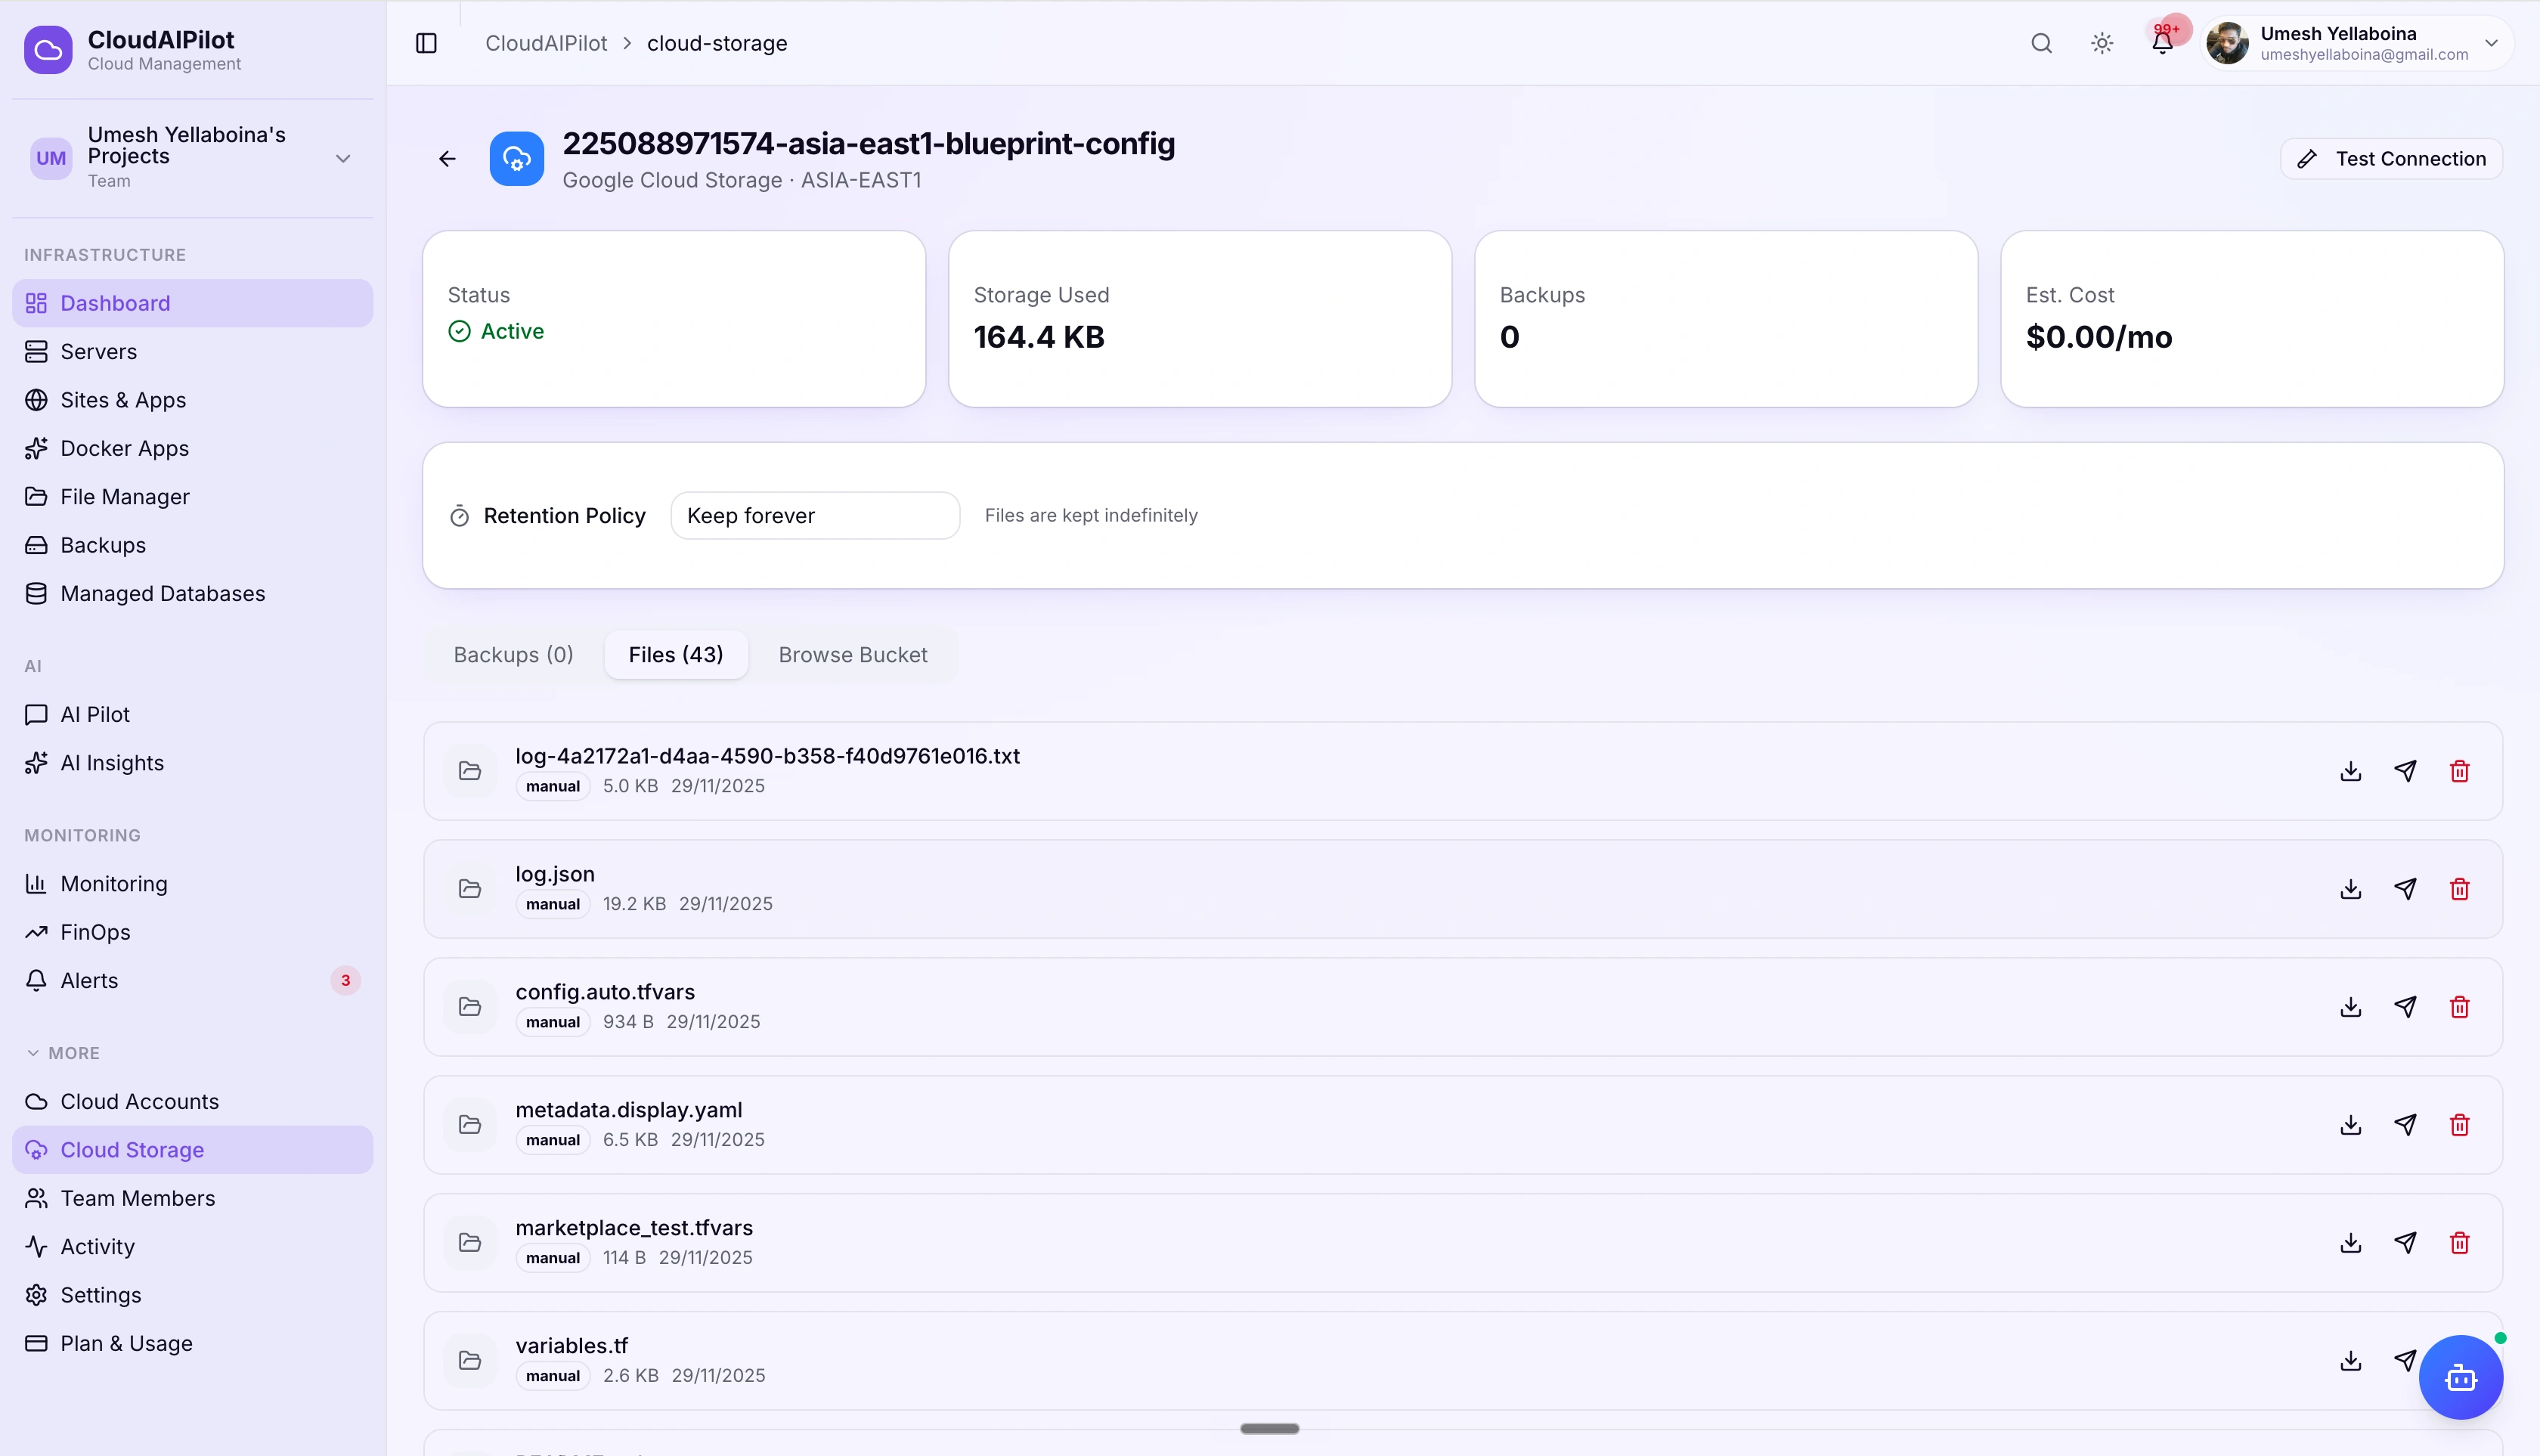Open Alerts with 3 badge
This screenshot has width=2540, height=1456.
pyautogui.click(x=192, y=981)
